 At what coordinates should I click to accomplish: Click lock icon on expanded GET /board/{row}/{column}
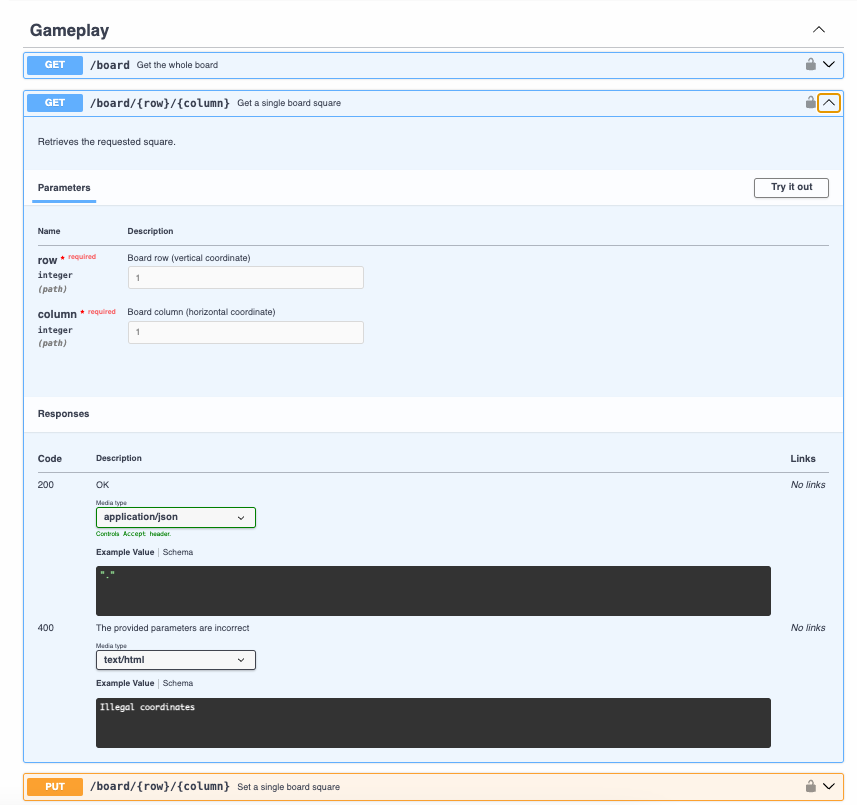click(811, 102)
